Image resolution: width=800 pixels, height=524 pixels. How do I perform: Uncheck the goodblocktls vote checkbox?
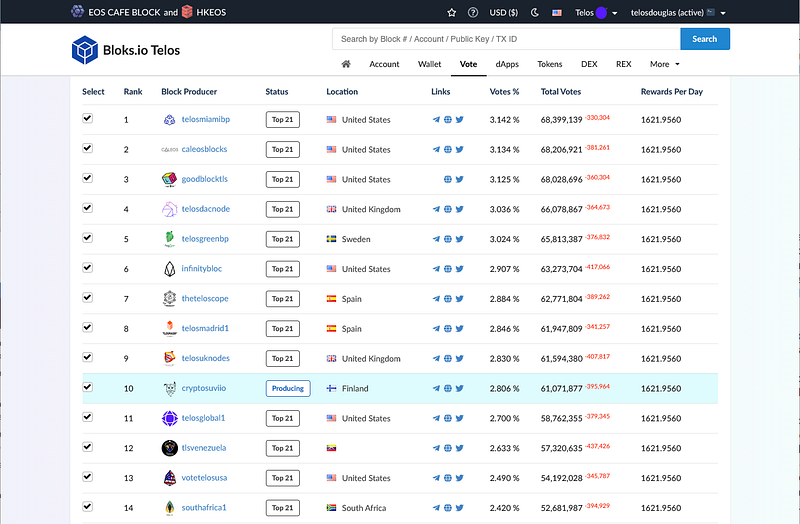point(88,178)
